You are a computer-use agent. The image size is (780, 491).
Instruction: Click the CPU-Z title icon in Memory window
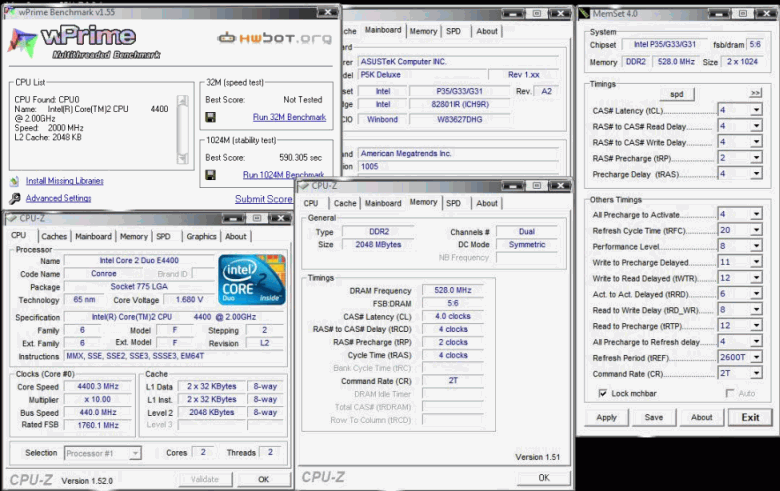[x=304, y=186]
